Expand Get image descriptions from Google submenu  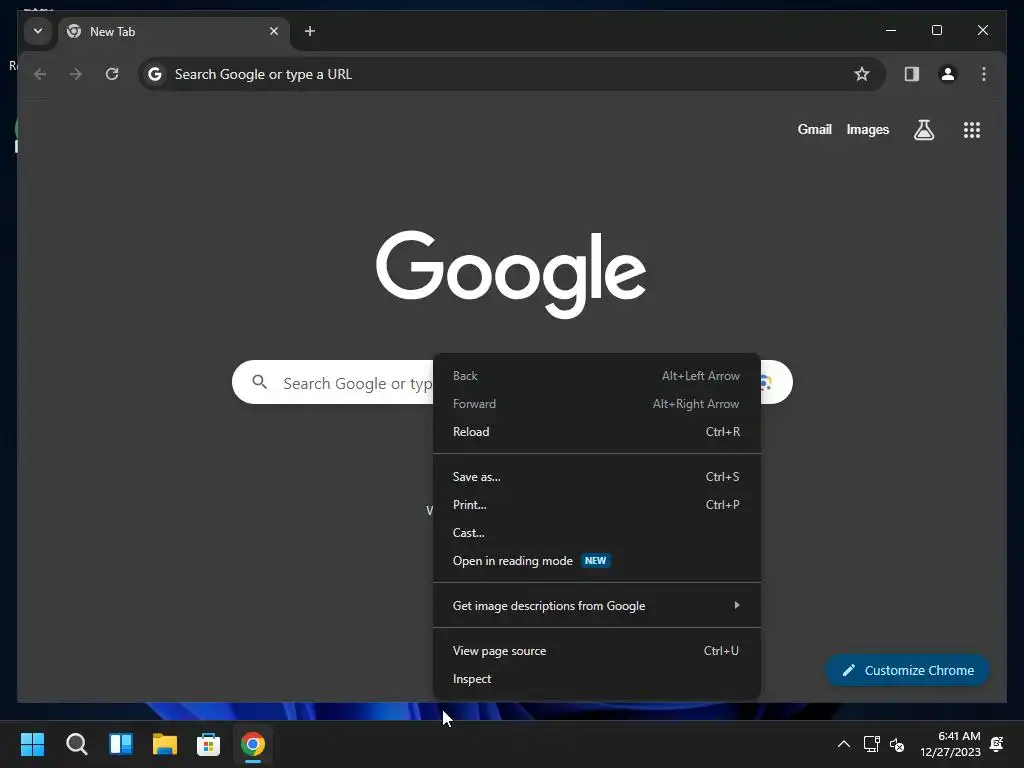coord(597,606)
